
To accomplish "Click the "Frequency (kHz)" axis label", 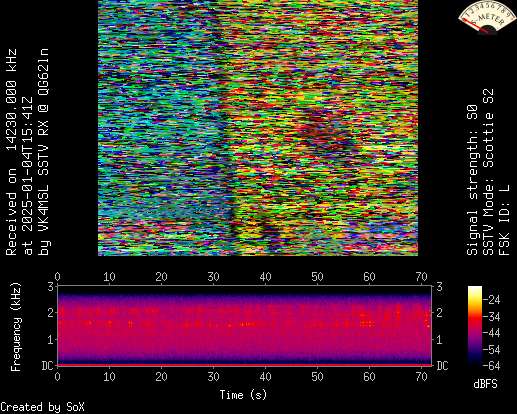I will tap(16, 327).
